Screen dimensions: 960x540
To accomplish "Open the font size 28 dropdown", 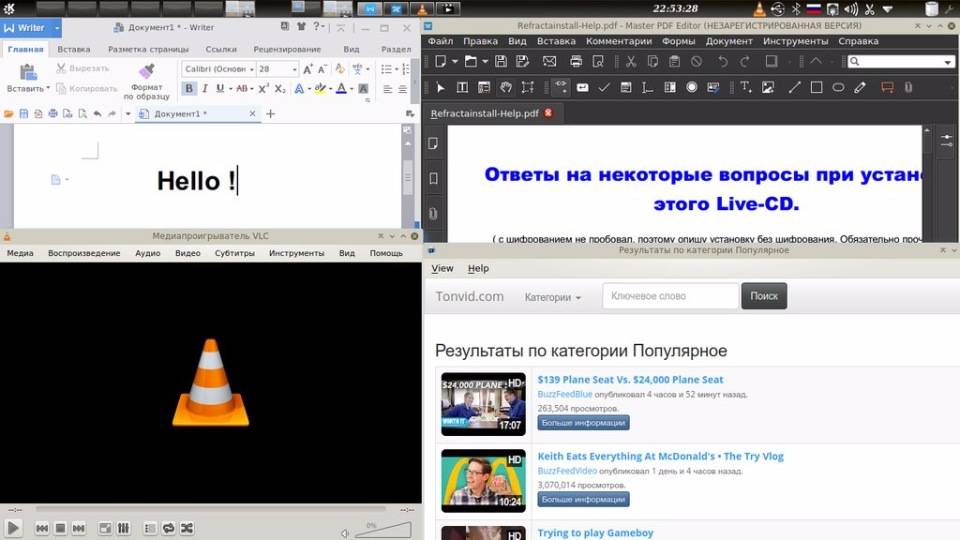I will (294, 69).
